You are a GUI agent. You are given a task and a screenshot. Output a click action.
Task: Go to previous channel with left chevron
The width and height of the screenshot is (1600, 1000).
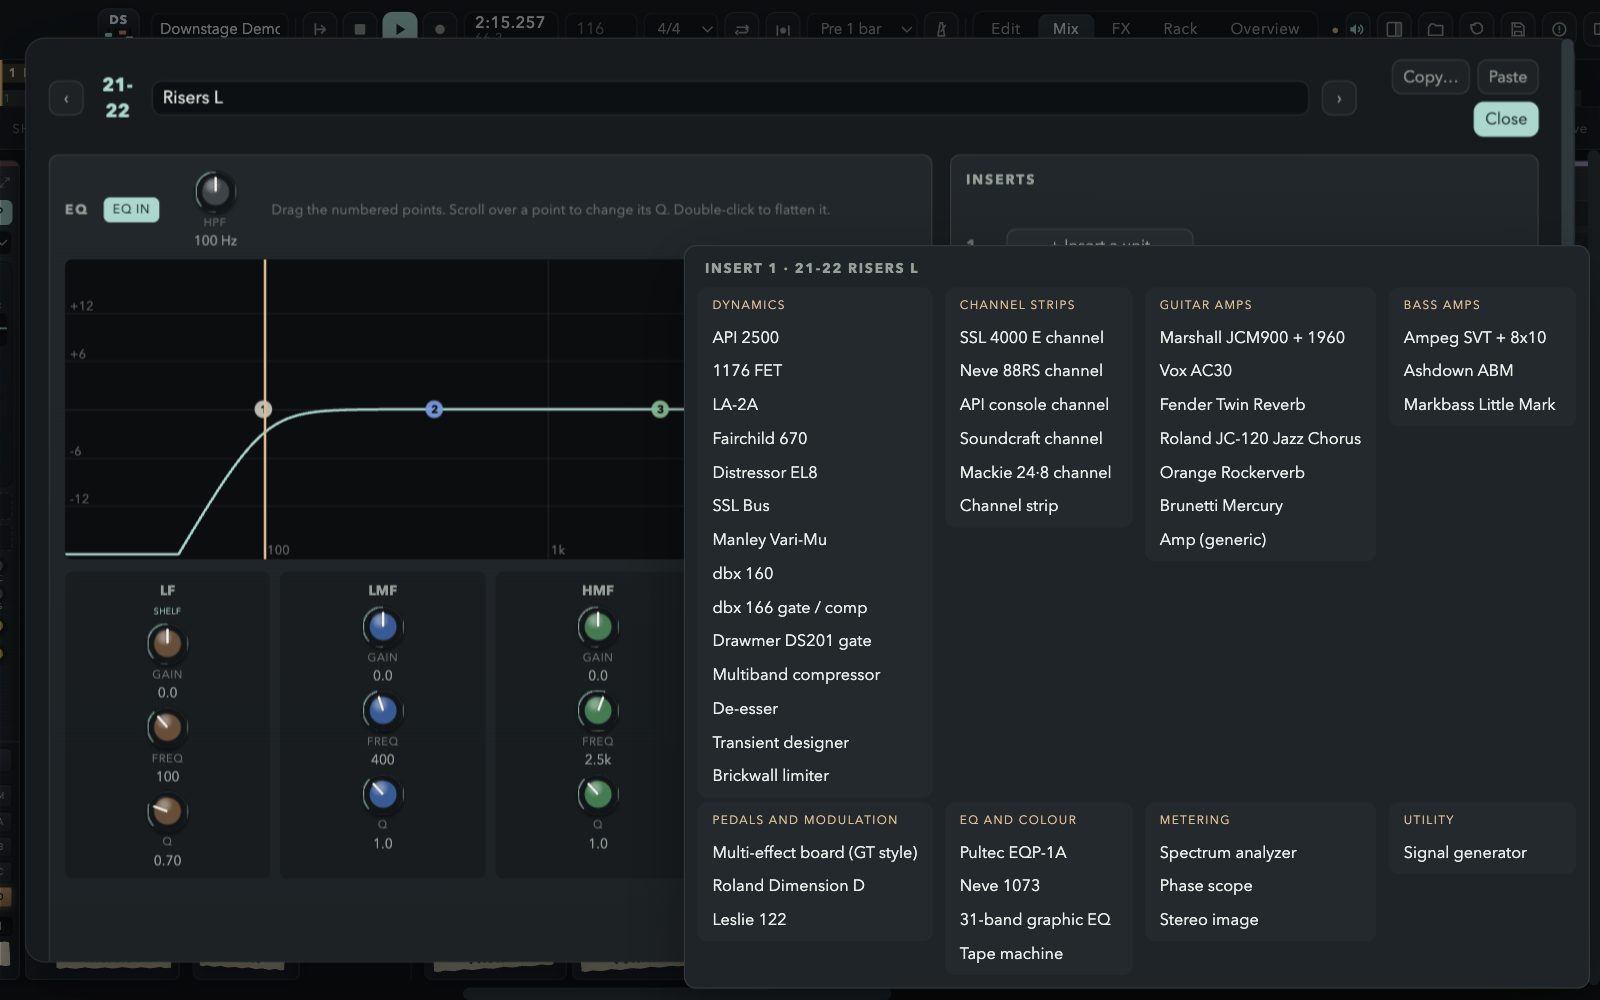pyautogui.click(x=66, y=98)
